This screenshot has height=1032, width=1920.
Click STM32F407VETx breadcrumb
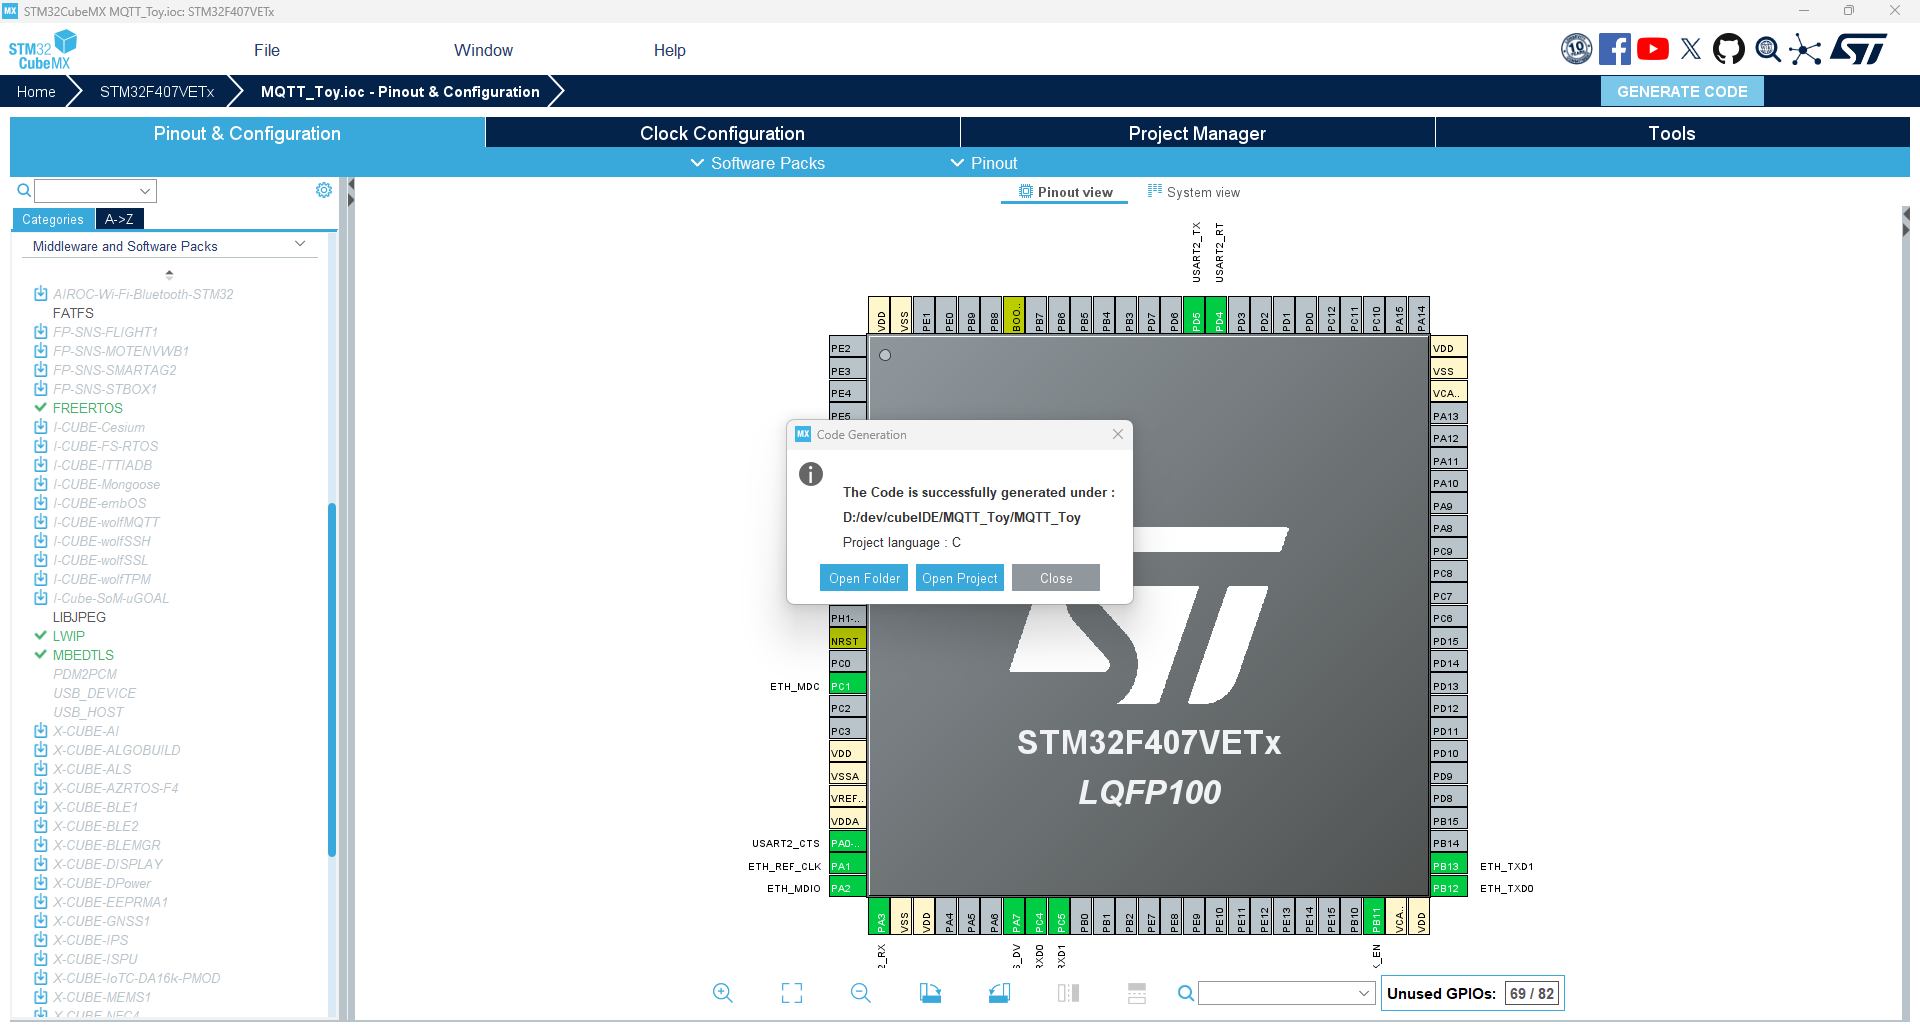coord(157,91)
